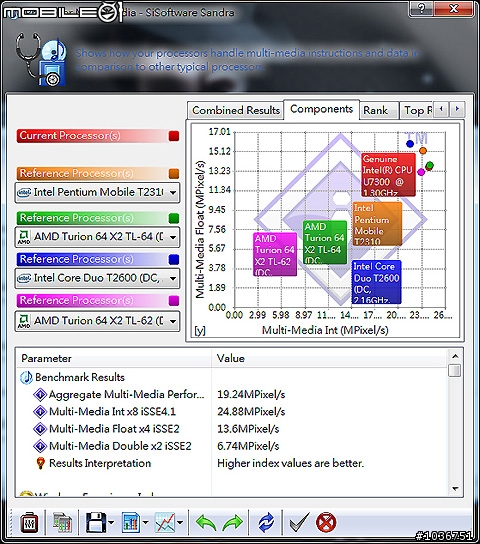
Task: Click Multi-Media Float x4 iSSE2 diamond icon
Action: (40, 429)
